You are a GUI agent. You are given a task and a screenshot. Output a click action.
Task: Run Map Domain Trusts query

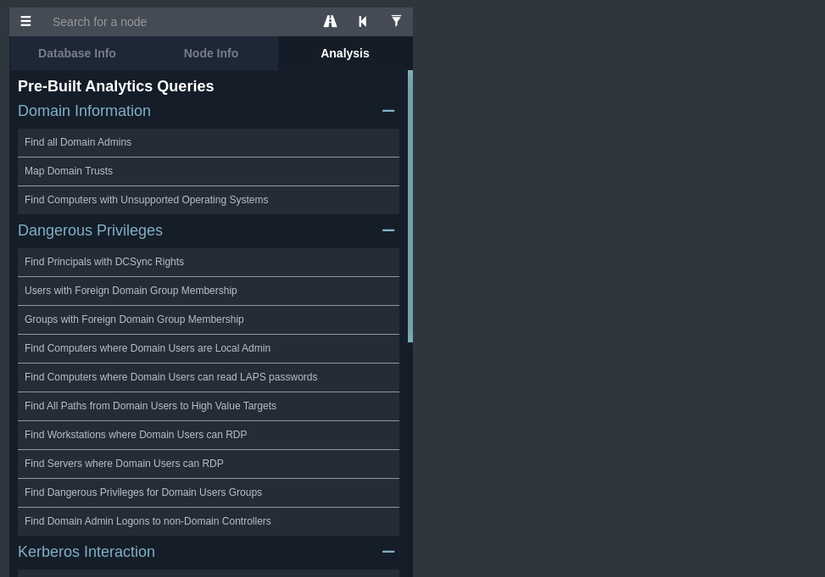click(208, 171)
